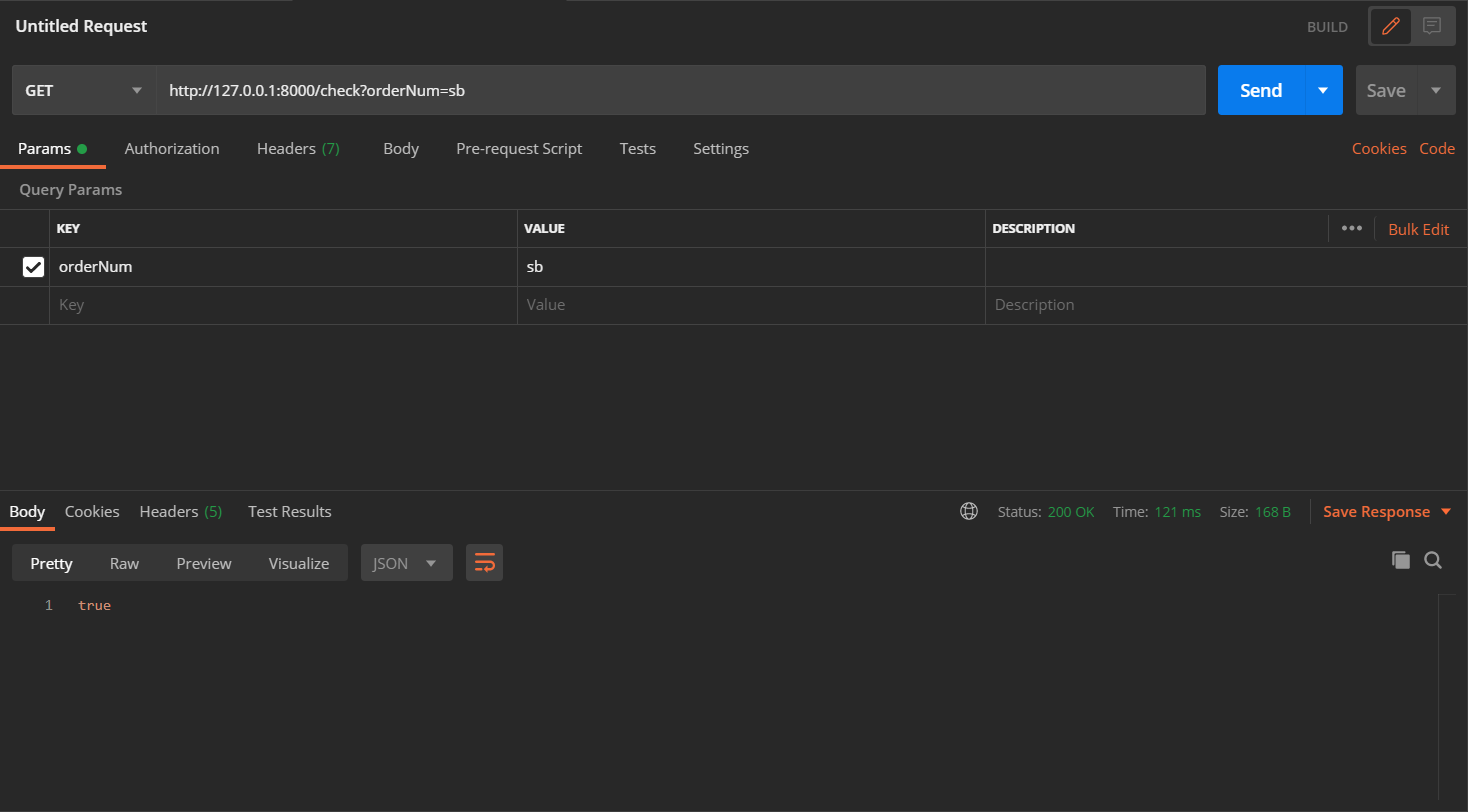Select the response Body tab
Screen dimensions: 1468x812
pyautogui.click(x=27, y=511)
